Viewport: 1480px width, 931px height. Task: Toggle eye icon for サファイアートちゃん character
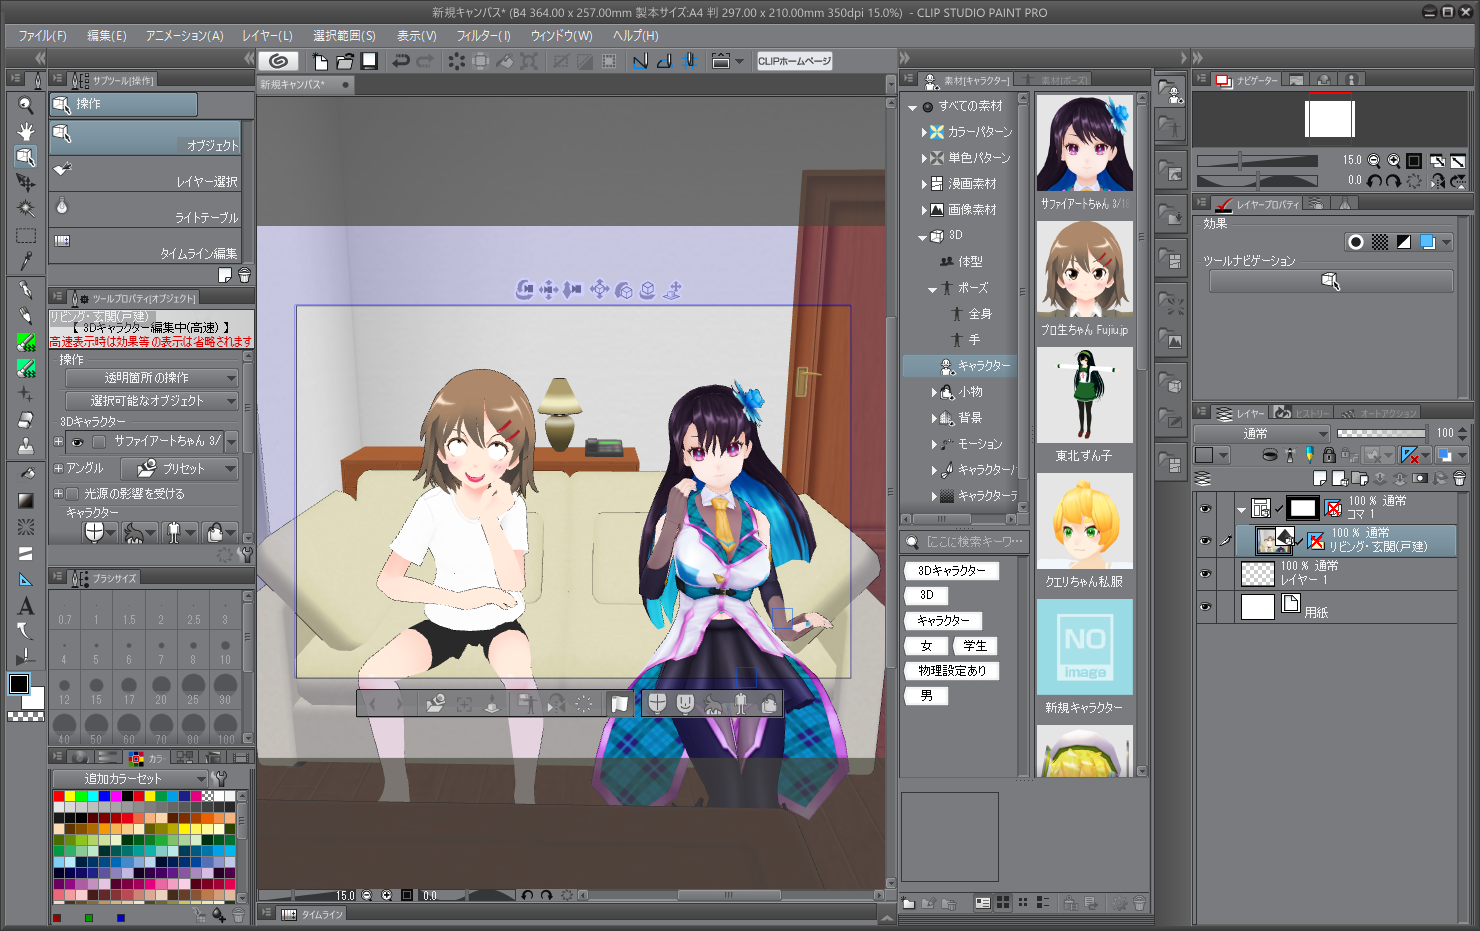(77, 441)
